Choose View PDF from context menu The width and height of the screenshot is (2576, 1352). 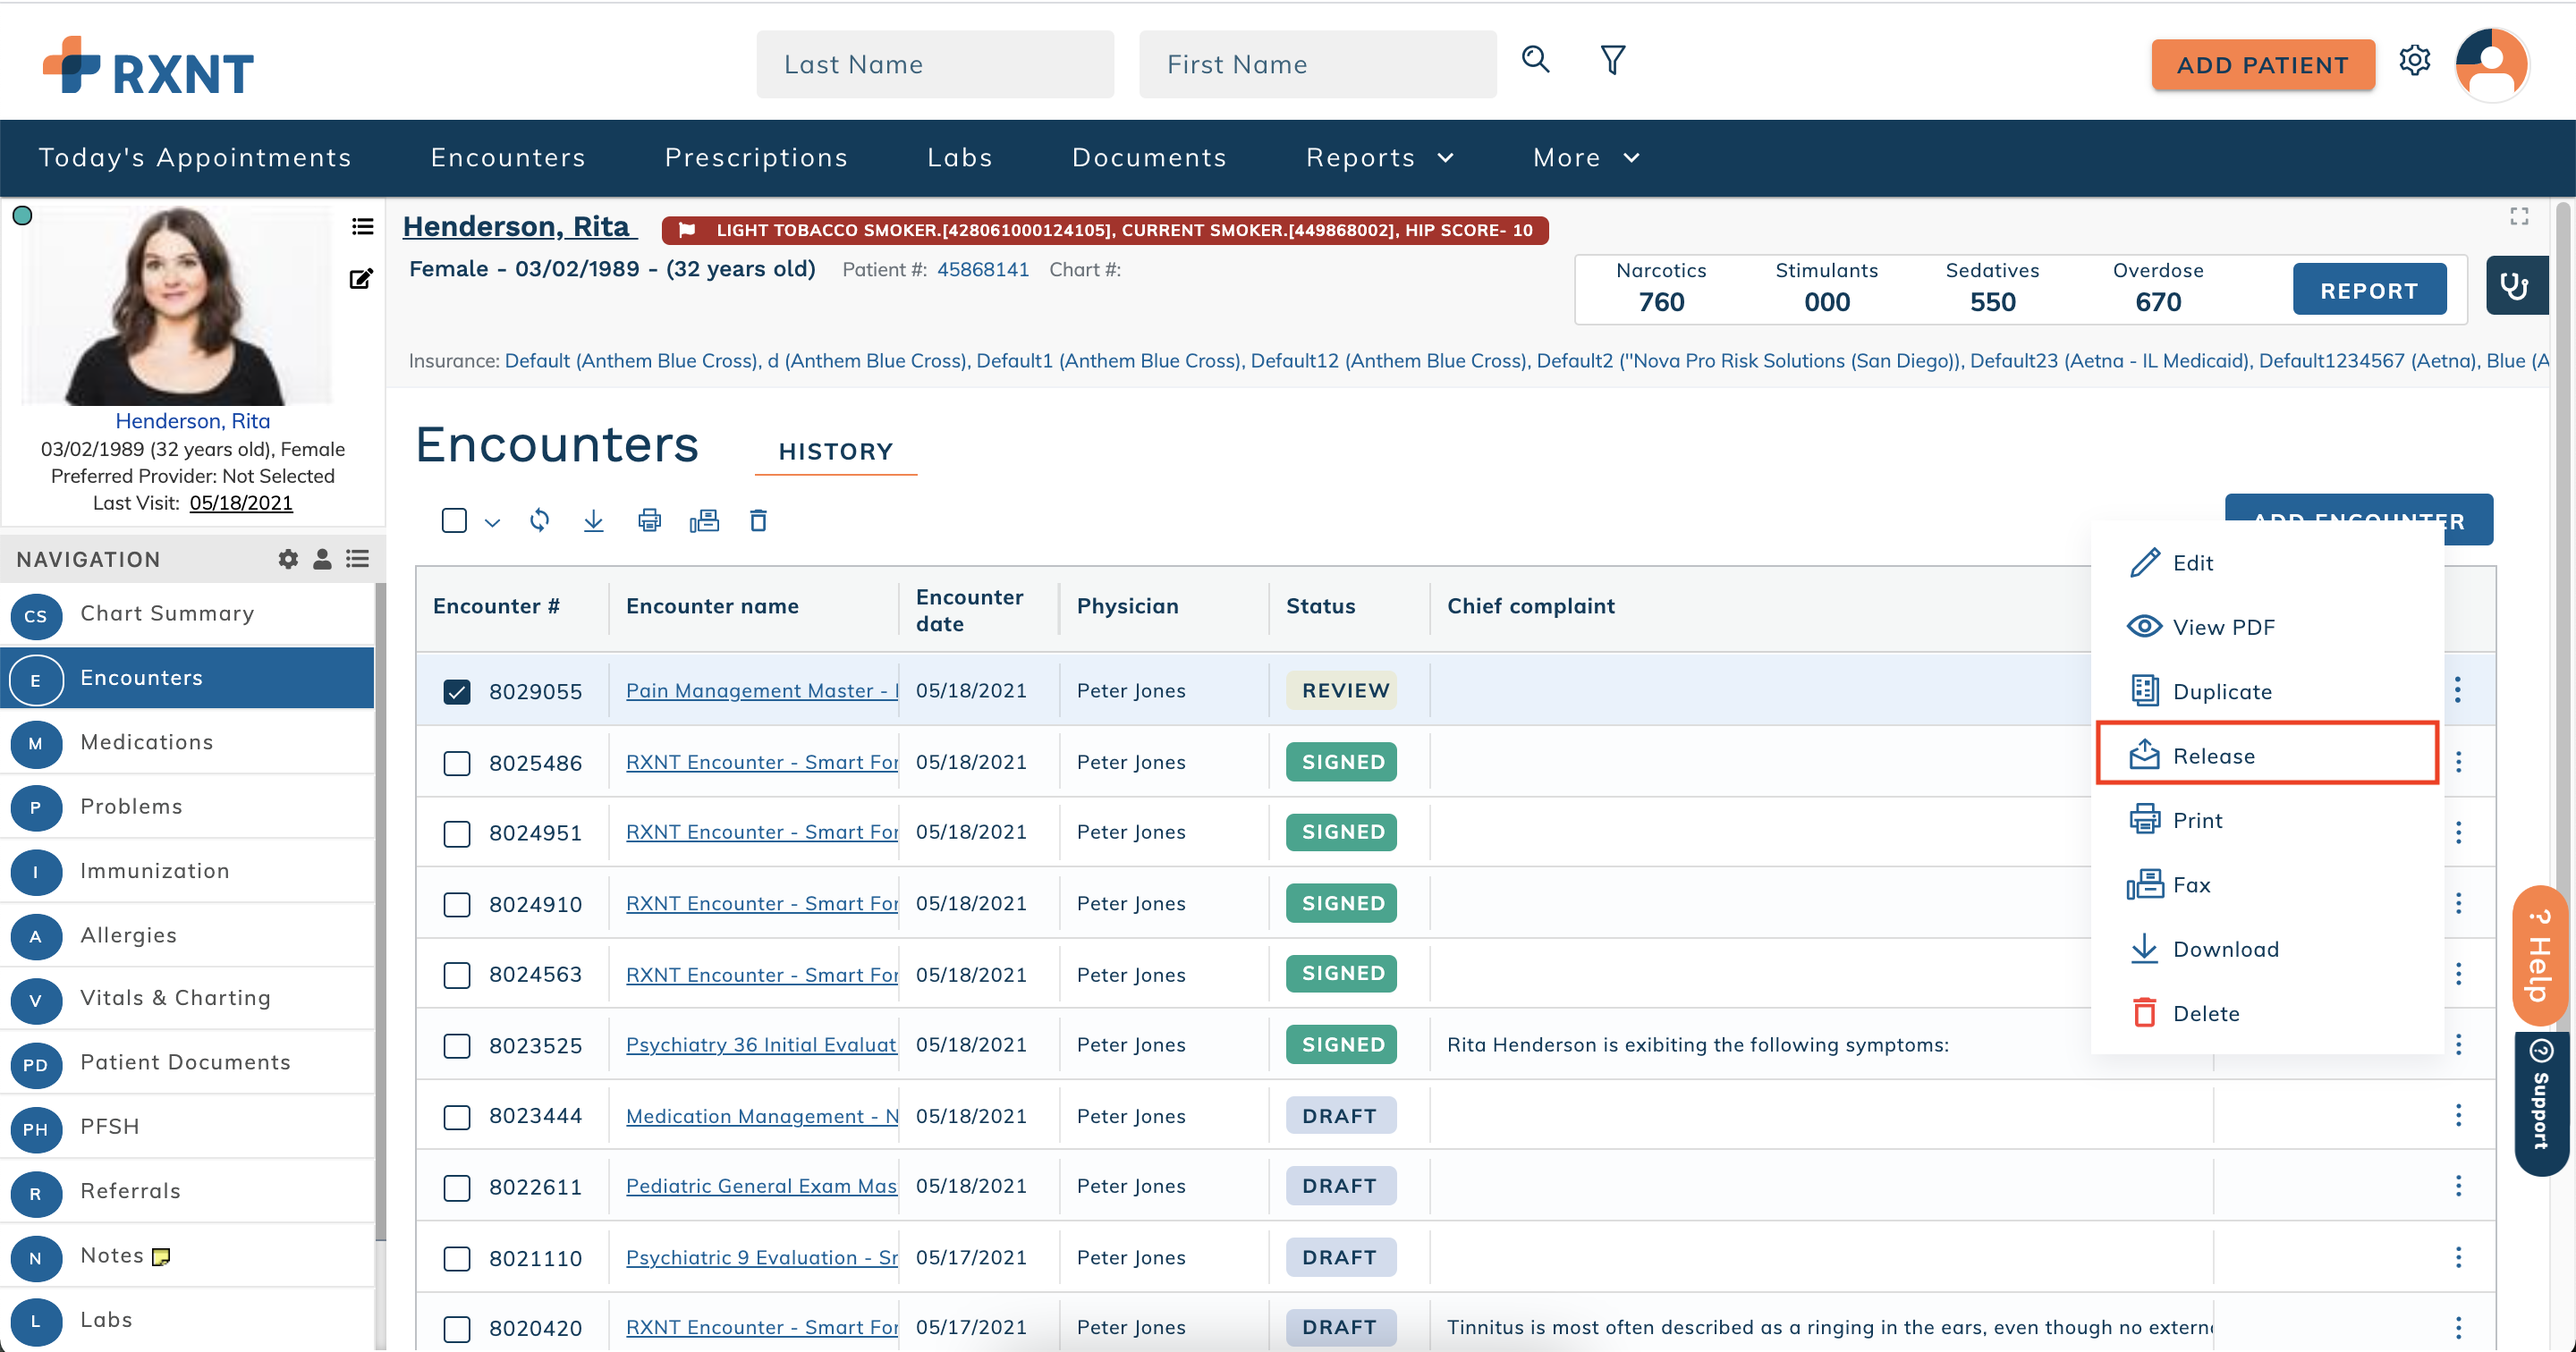[x=2266, y=627]
